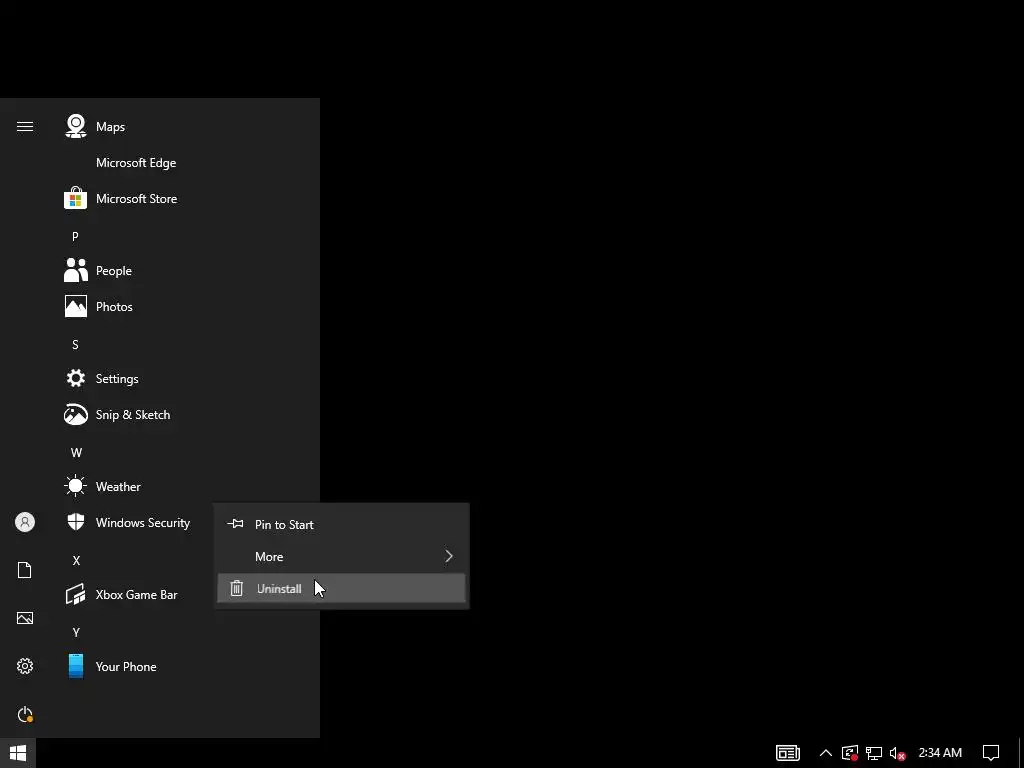The image size is (1024, 768).
Task: Open Photos app icon
Action: point(76,306)
